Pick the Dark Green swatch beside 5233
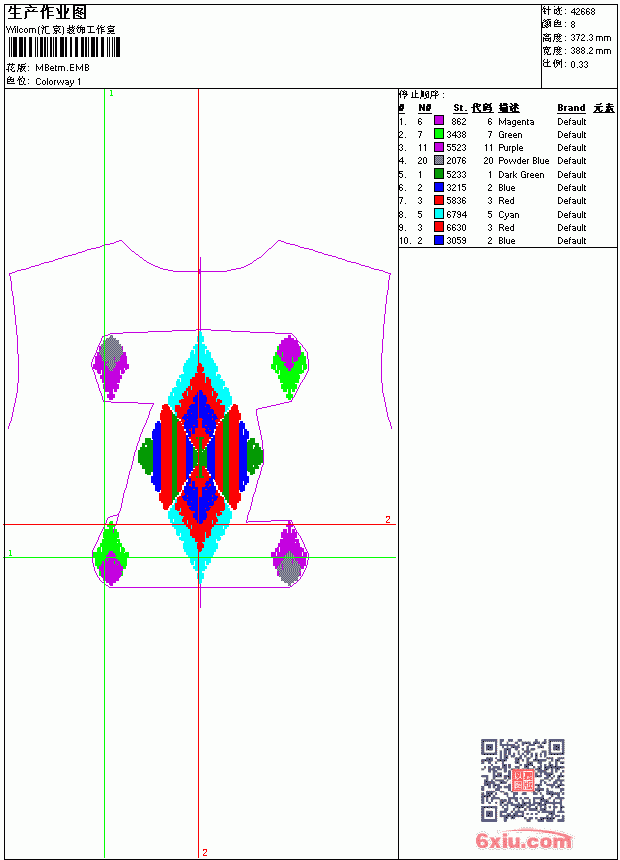Viewport: 620px width, 860px height. tap(439, 174)
